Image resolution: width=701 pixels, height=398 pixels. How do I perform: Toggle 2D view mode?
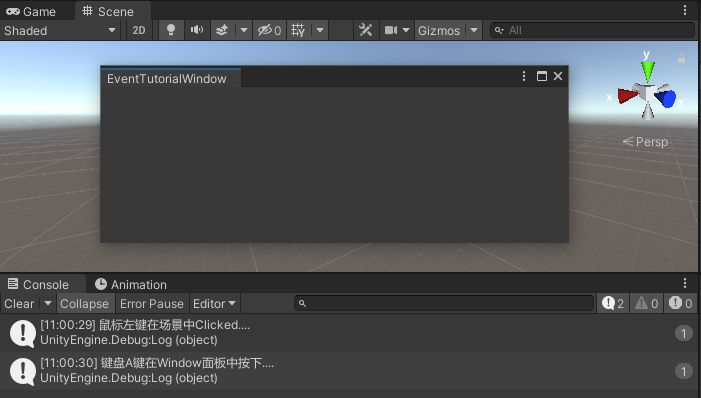(x=139, y=30)
